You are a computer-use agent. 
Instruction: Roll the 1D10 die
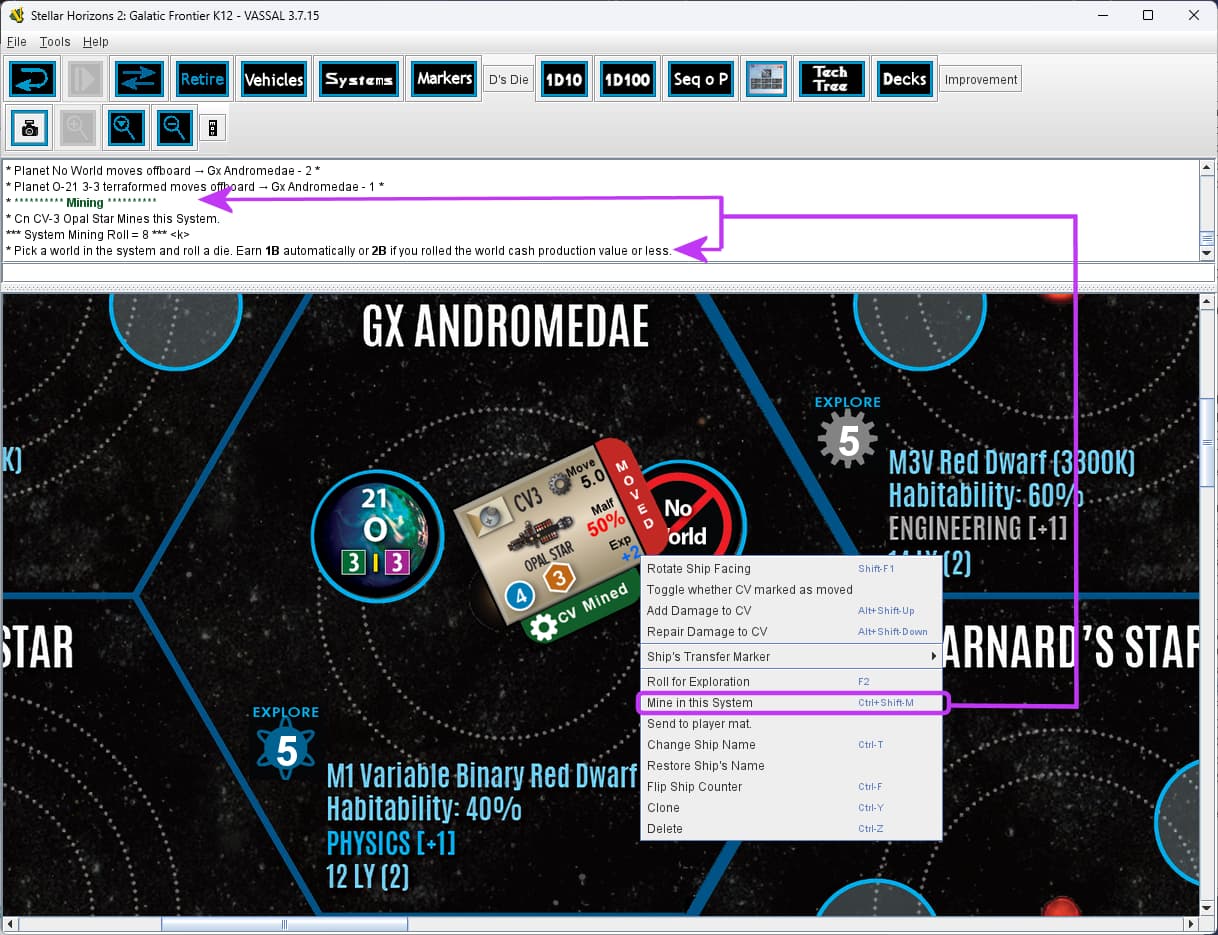click(x=563, y=79)
